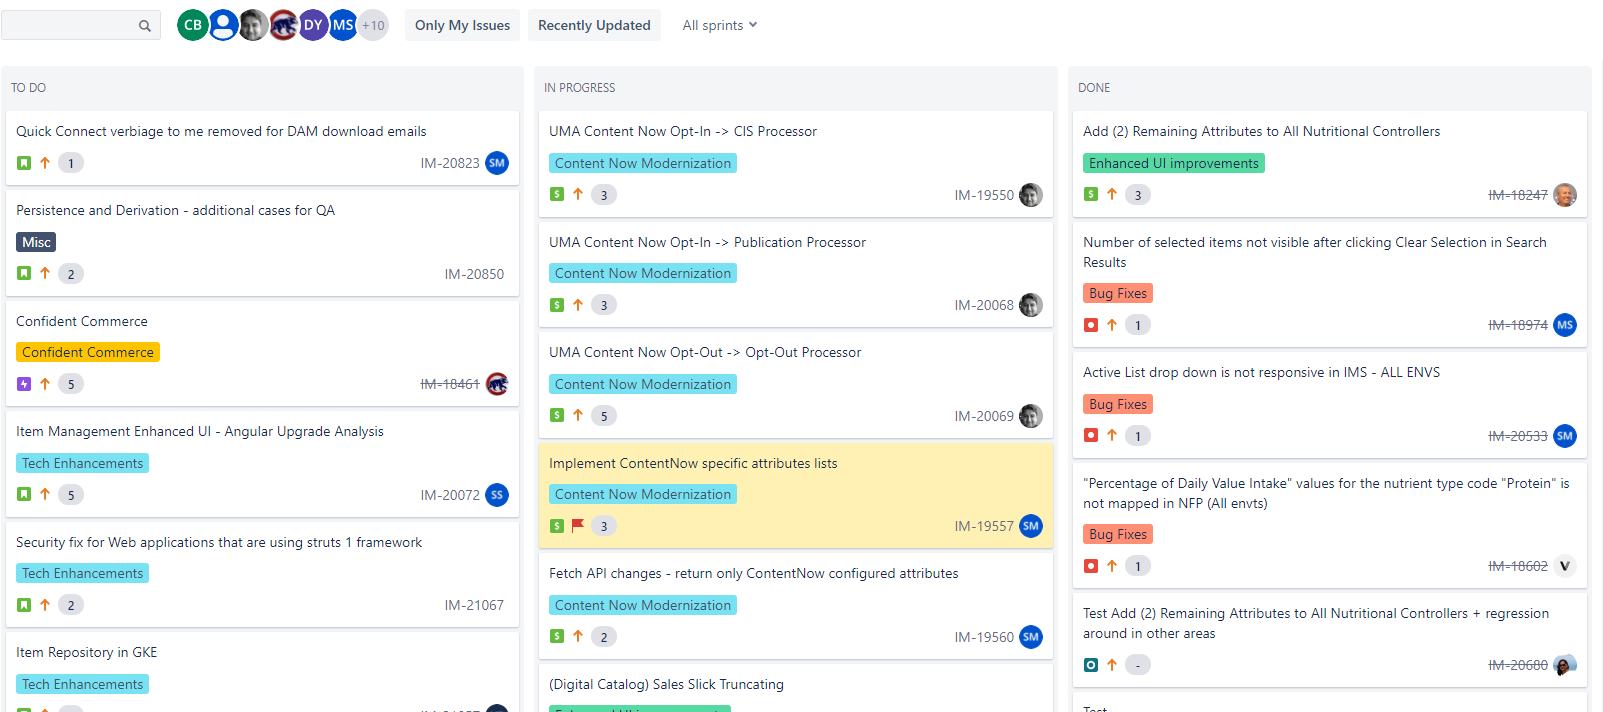Filter by MS avatar in top bar
The width and height of the screenshot is (1603, 712).
343,25
